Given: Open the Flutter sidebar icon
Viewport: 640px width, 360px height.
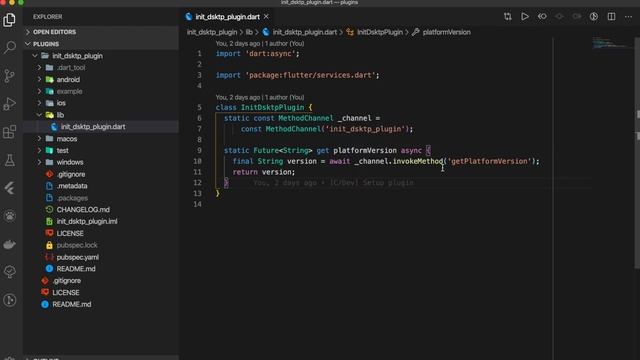Looking at the screenshot, I should tap(9, 188).
